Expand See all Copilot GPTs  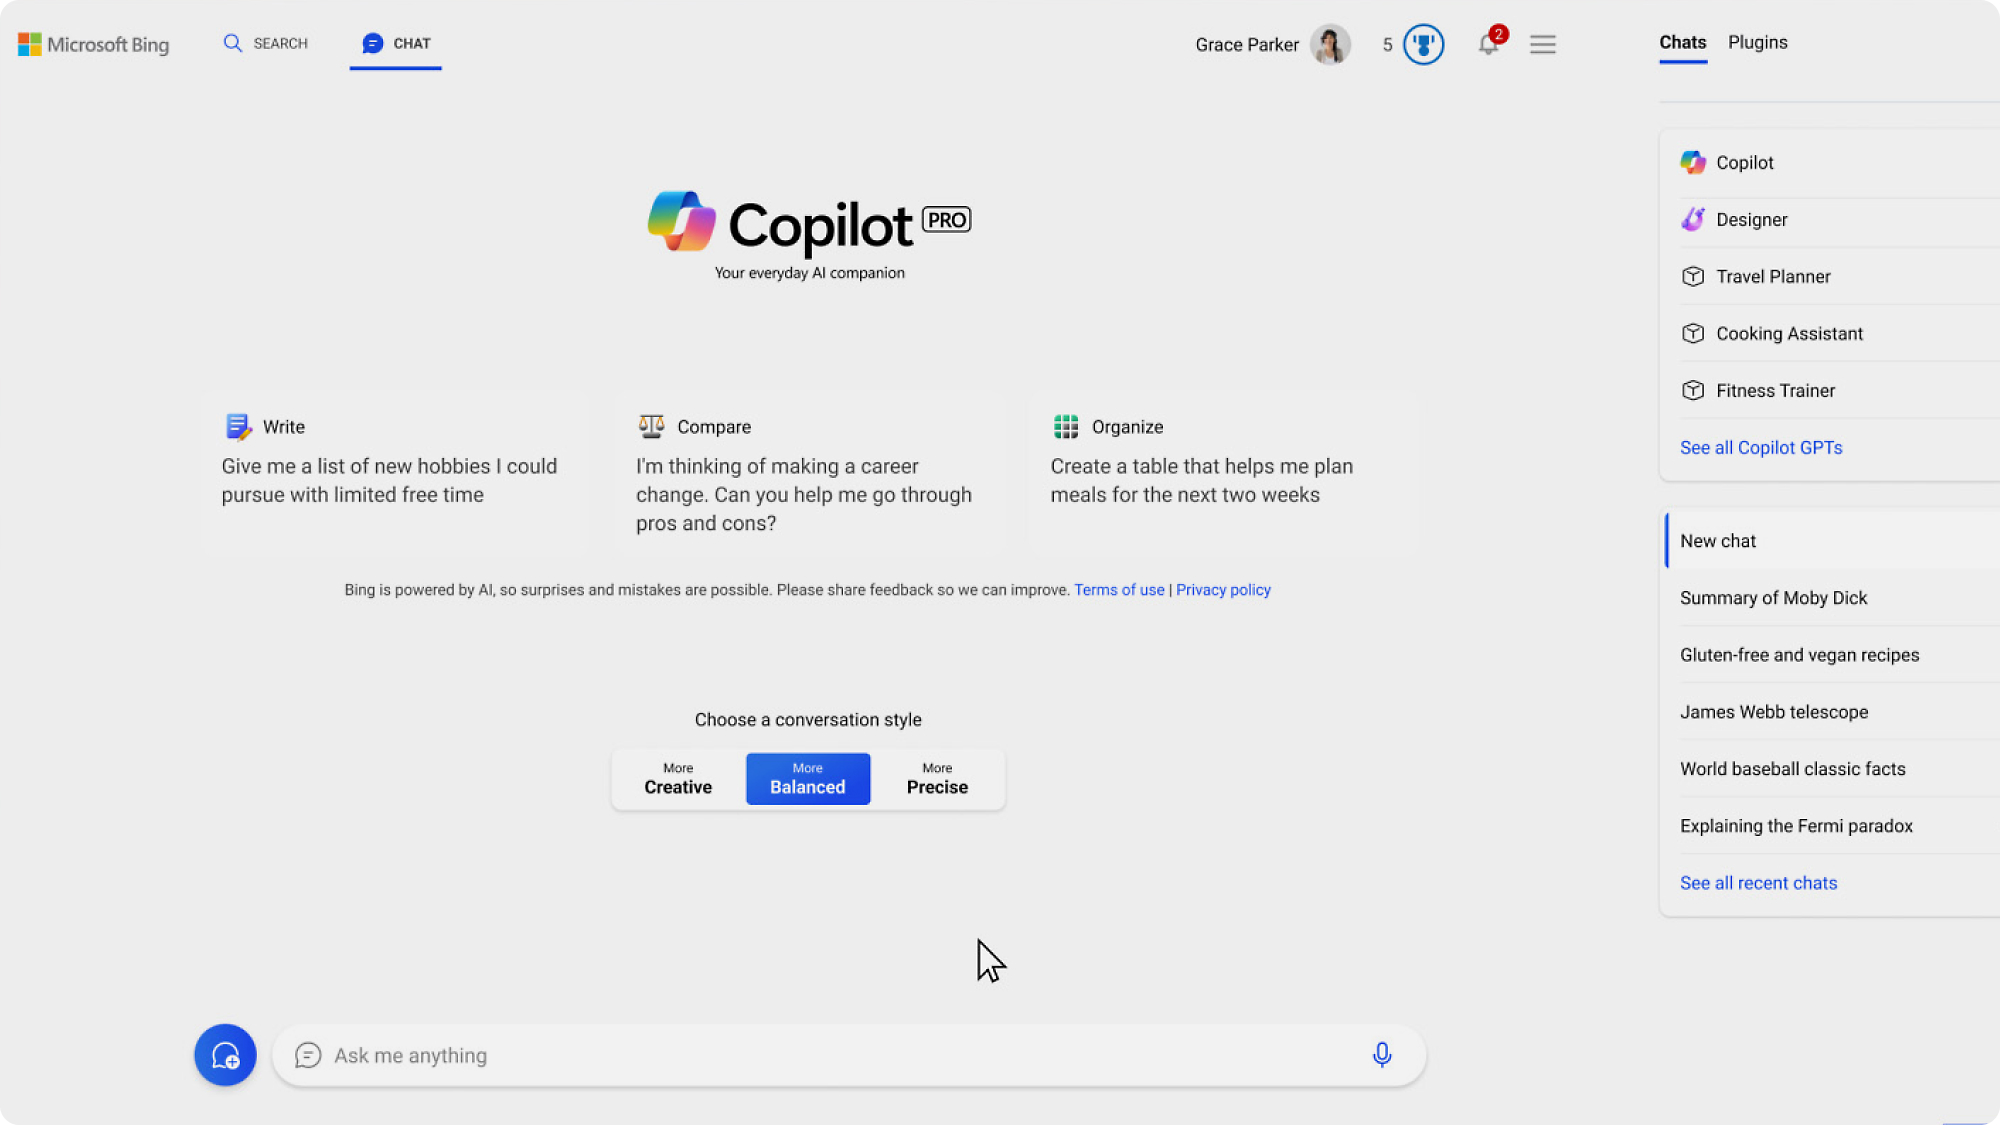click(x=1760, y=446)
